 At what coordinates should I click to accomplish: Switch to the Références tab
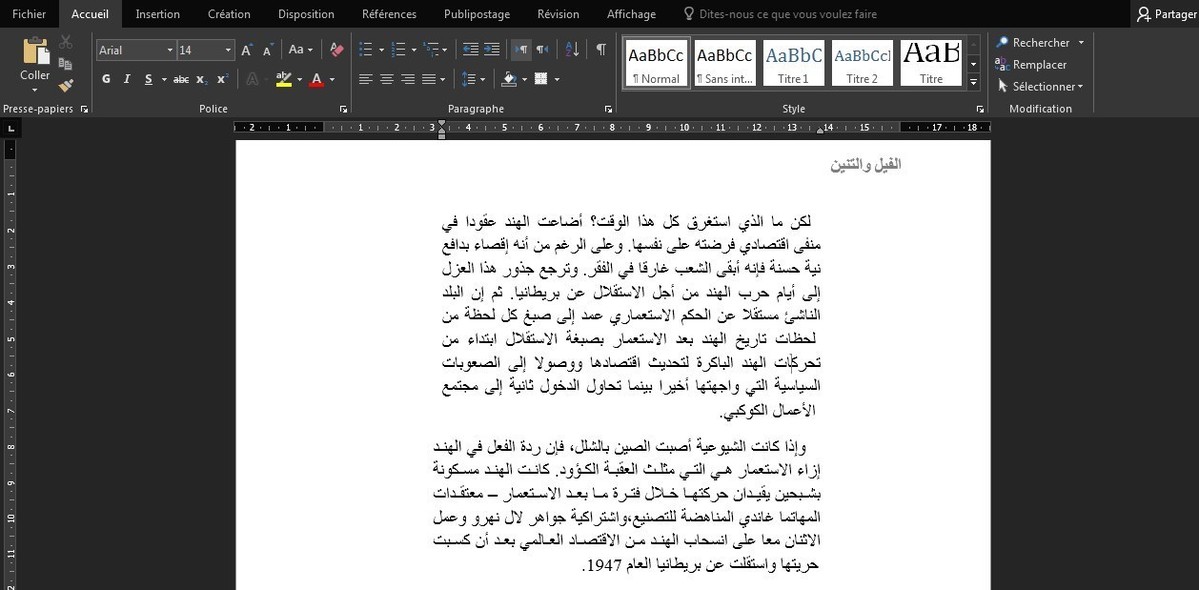[x=389, y=14]
